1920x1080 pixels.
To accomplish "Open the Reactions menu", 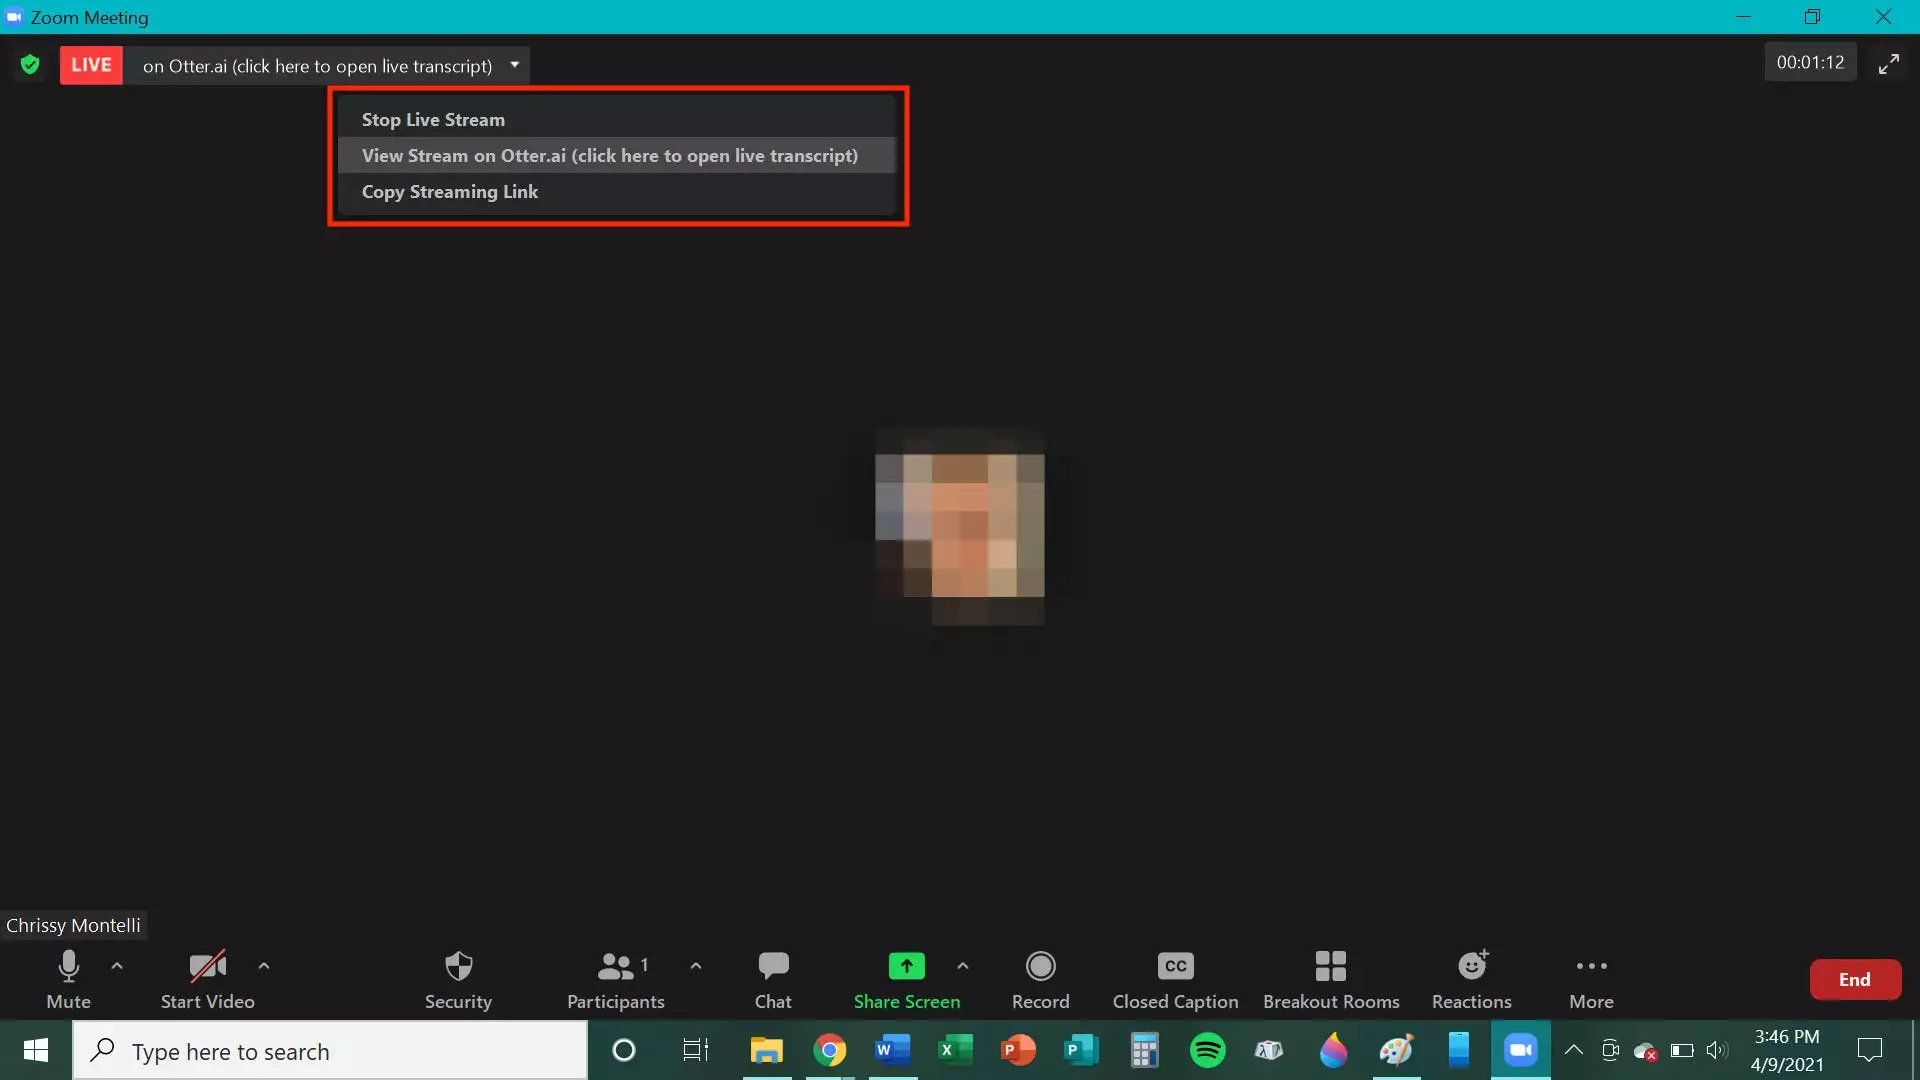I will coord(1472,980).
